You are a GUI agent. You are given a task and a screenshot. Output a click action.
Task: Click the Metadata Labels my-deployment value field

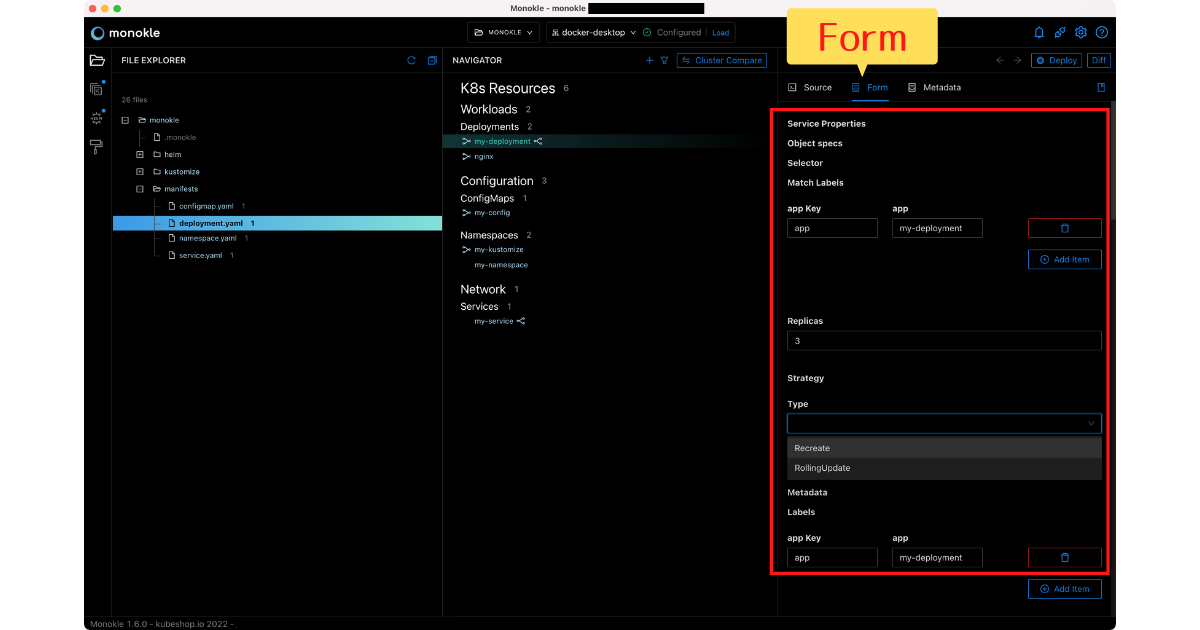pyautogui.click(x=937, y=558)
